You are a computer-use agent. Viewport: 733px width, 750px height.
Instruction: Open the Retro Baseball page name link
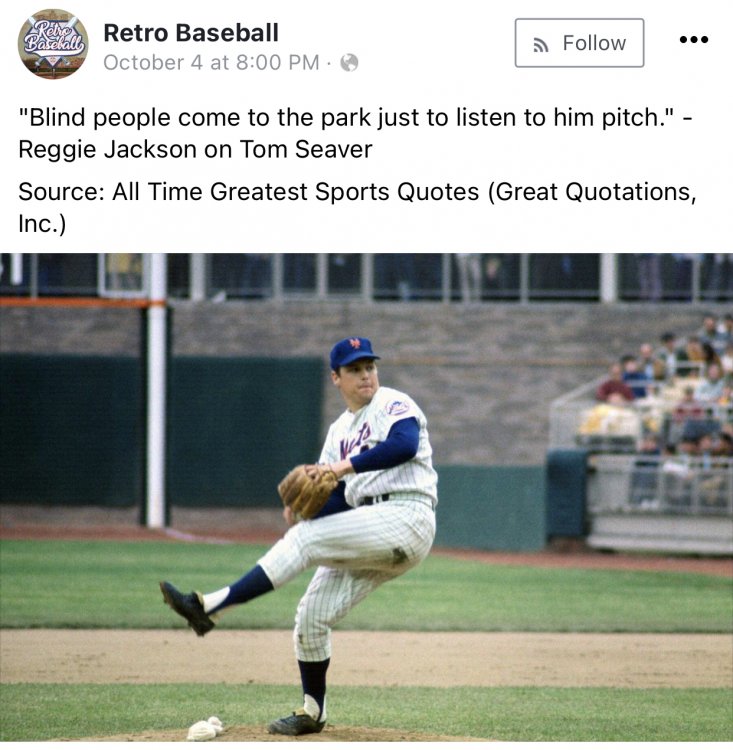tap(191, 33)
